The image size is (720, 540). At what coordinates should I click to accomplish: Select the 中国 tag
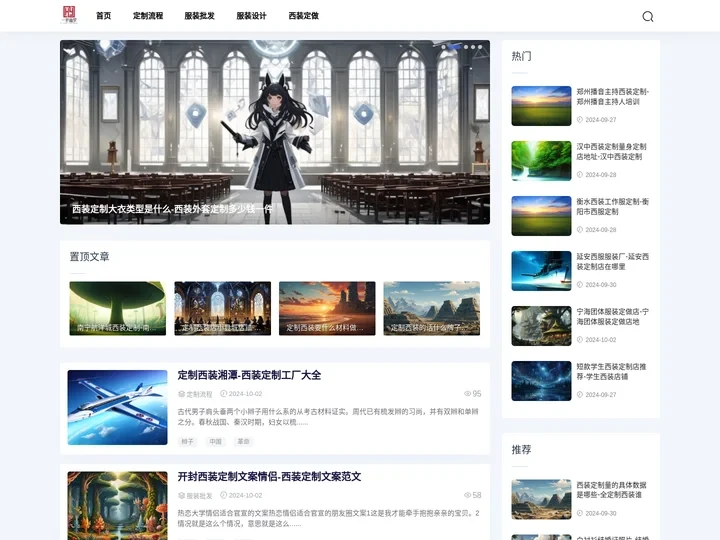[215, 441]
